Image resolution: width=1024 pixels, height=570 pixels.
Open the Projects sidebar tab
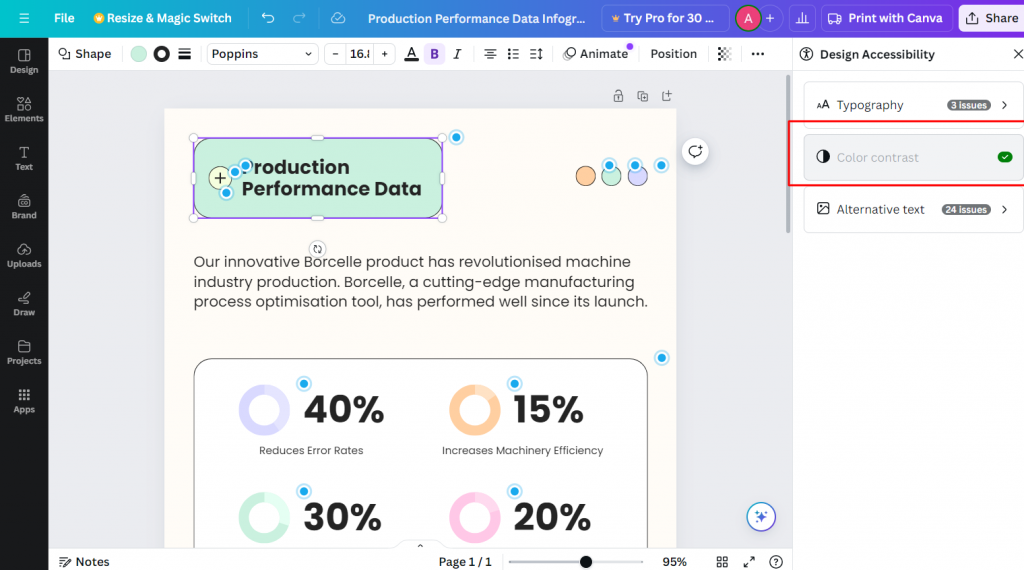pyautogui.click(x=24, y=352)
